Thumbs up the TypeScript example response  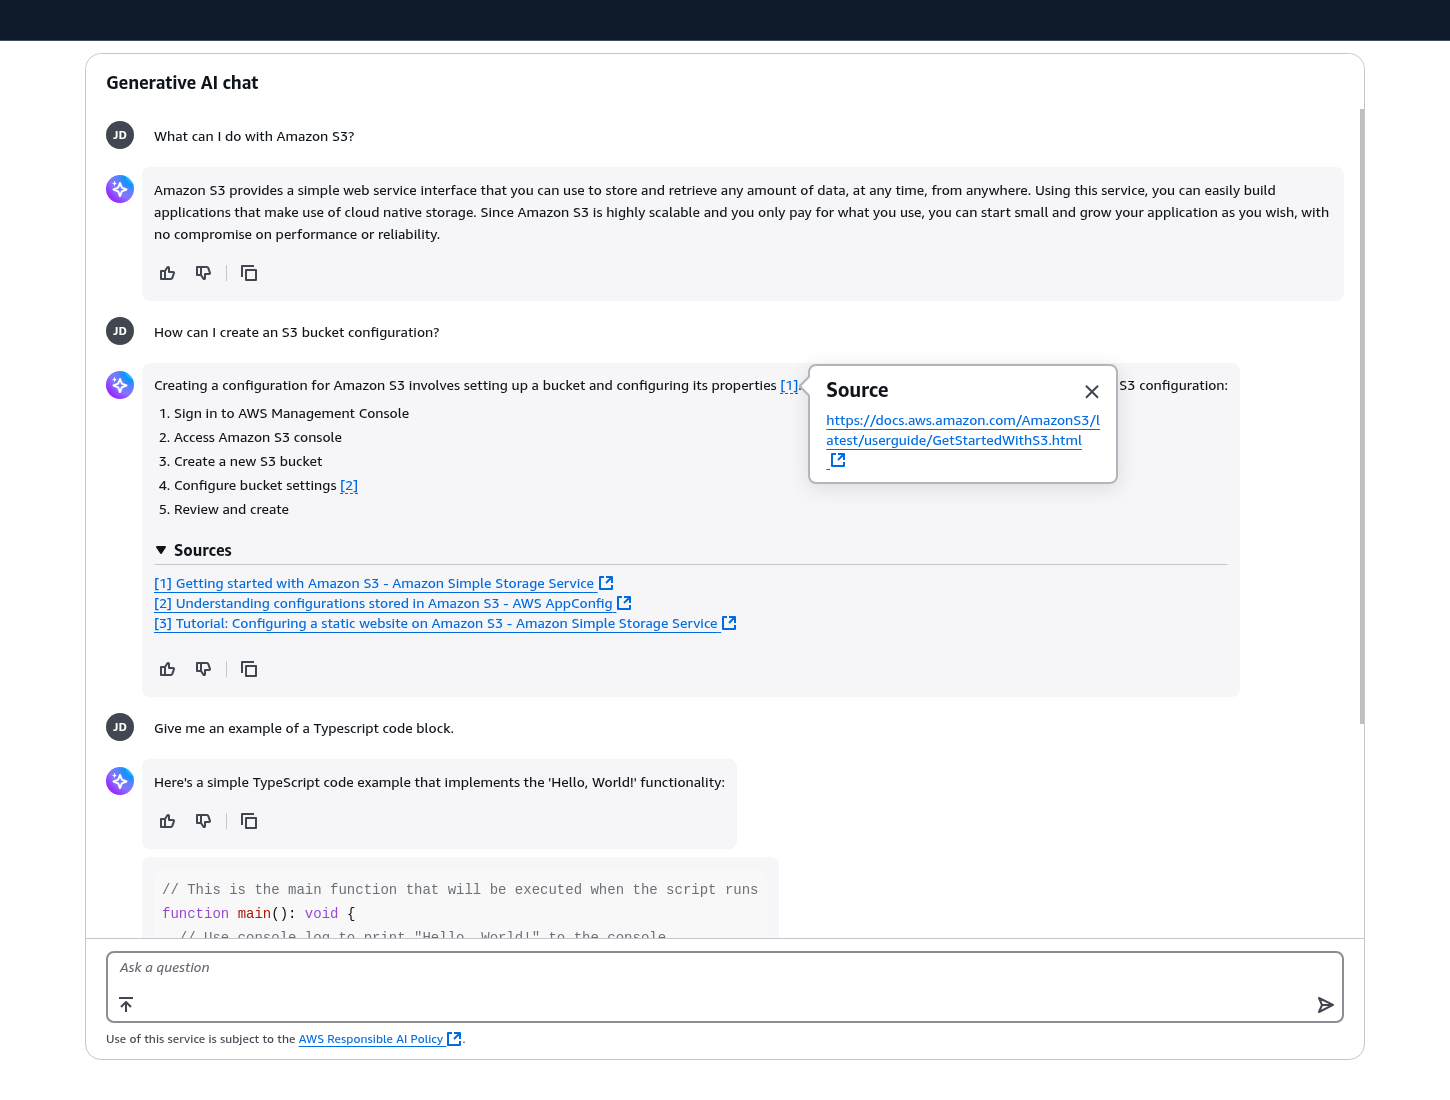pyautogui.click(x=167, y=820)
